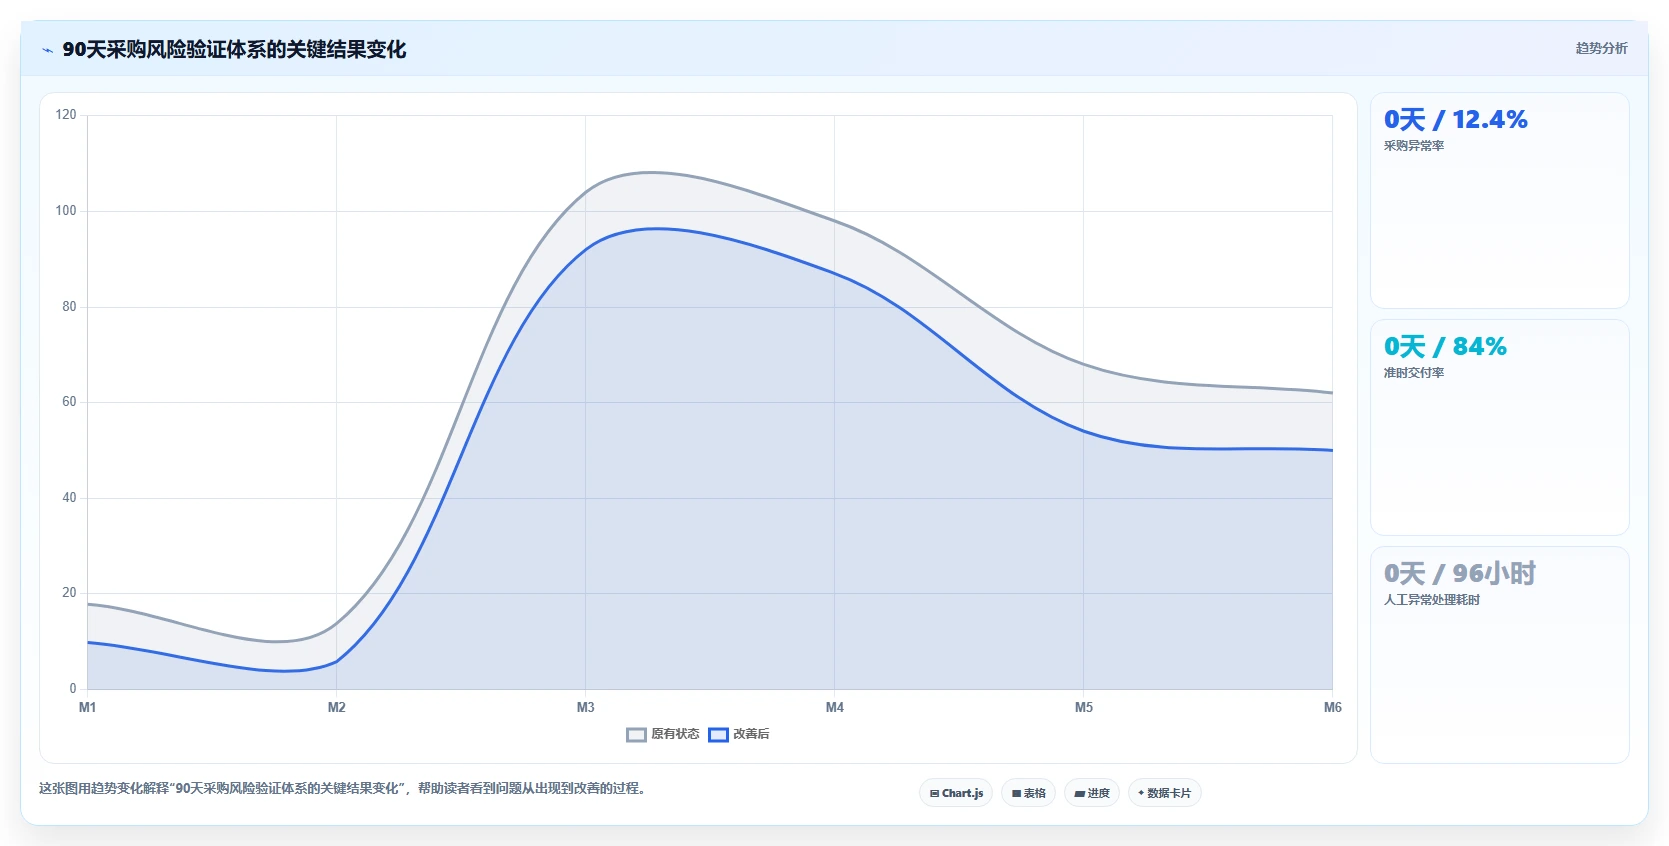Image resolution: width=1669 pixels, height=846 pixels.
Task: Click the 0天 / 96小时 metric value
Action: tap(1459, 574)
